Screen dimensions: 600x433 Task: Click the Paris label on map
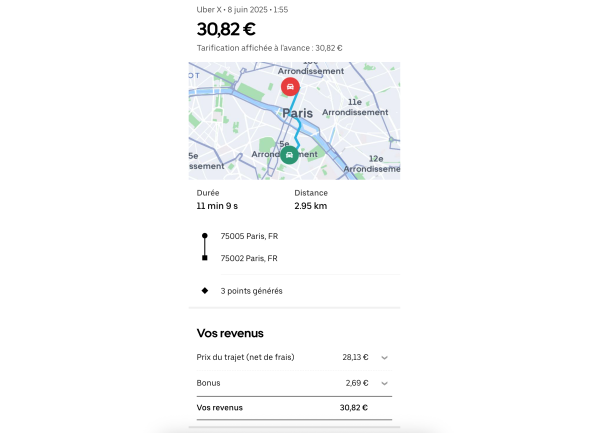tap(297, 114)
